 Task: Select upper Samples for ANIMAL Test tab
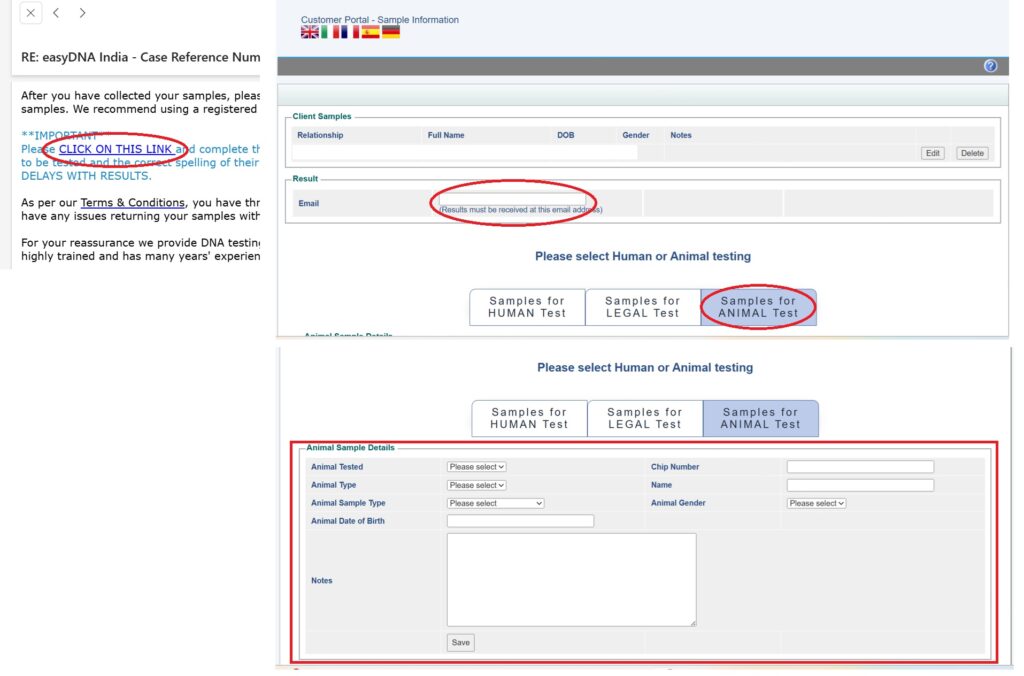pos(758,307)
